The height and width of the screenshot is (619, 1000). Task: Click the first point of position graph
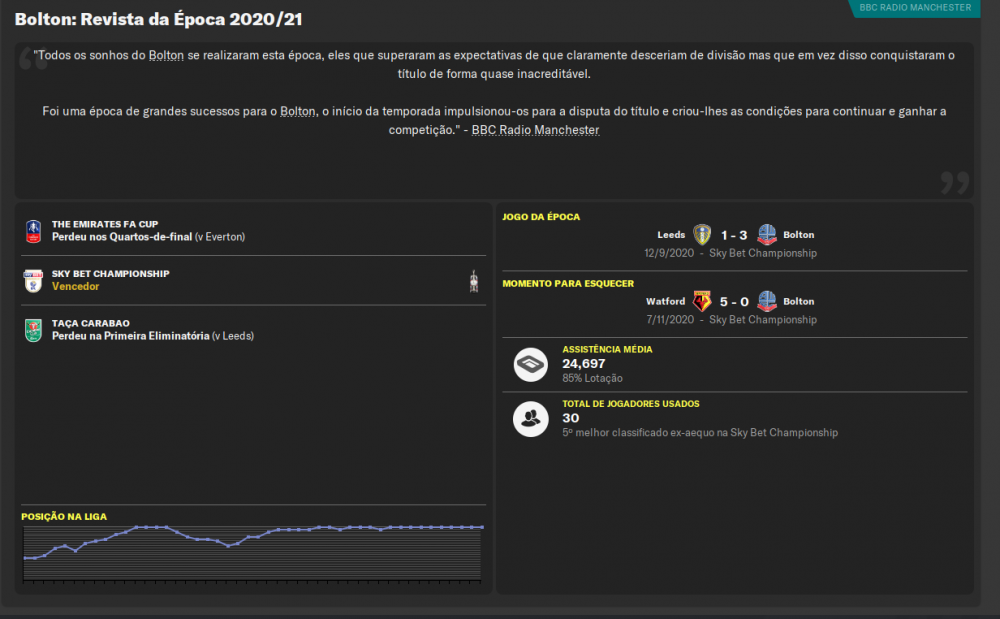26,558
